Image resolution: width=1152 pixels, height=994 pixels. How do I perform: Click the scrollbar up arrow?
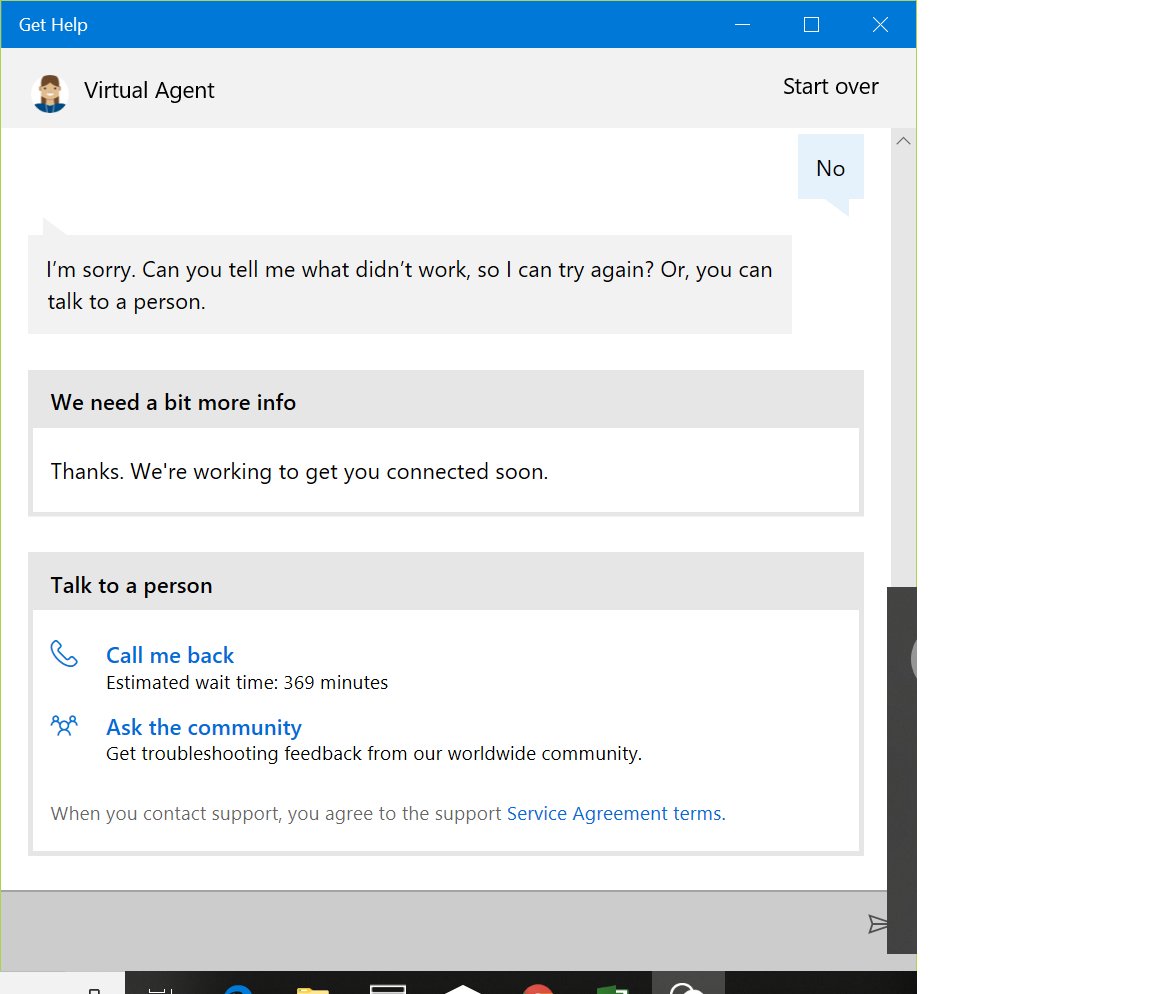click(903, 141)
